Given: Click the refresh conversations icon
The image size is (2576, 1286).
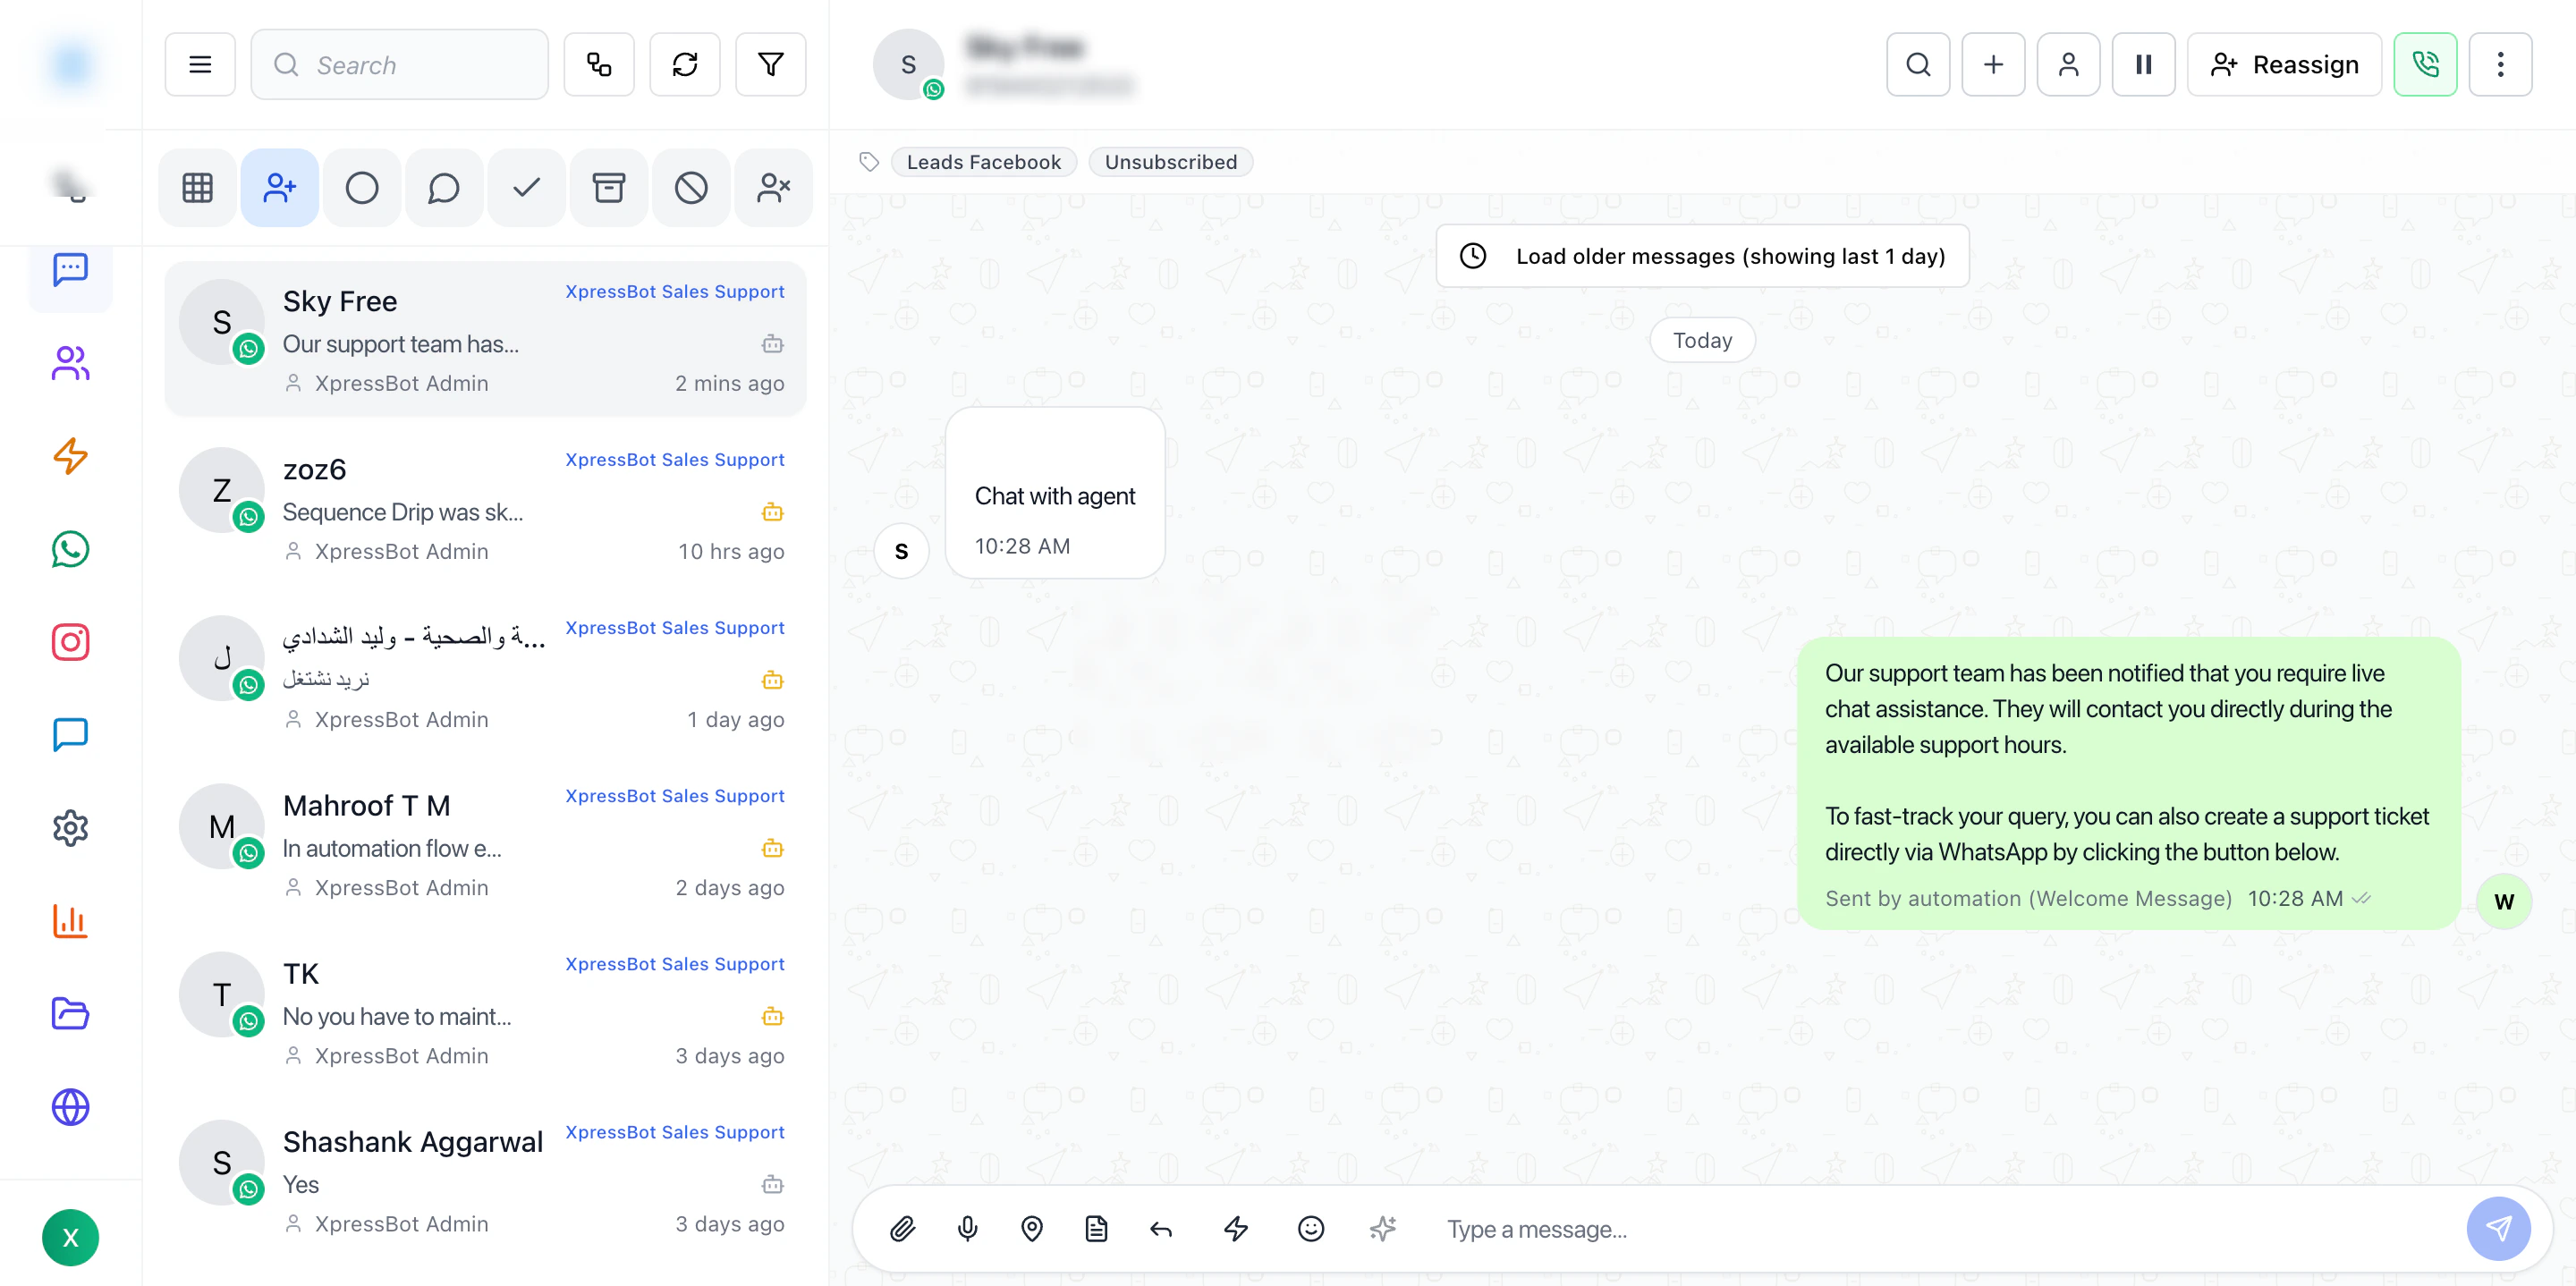Looking at the screenshot, I should (x=684, y=65).
